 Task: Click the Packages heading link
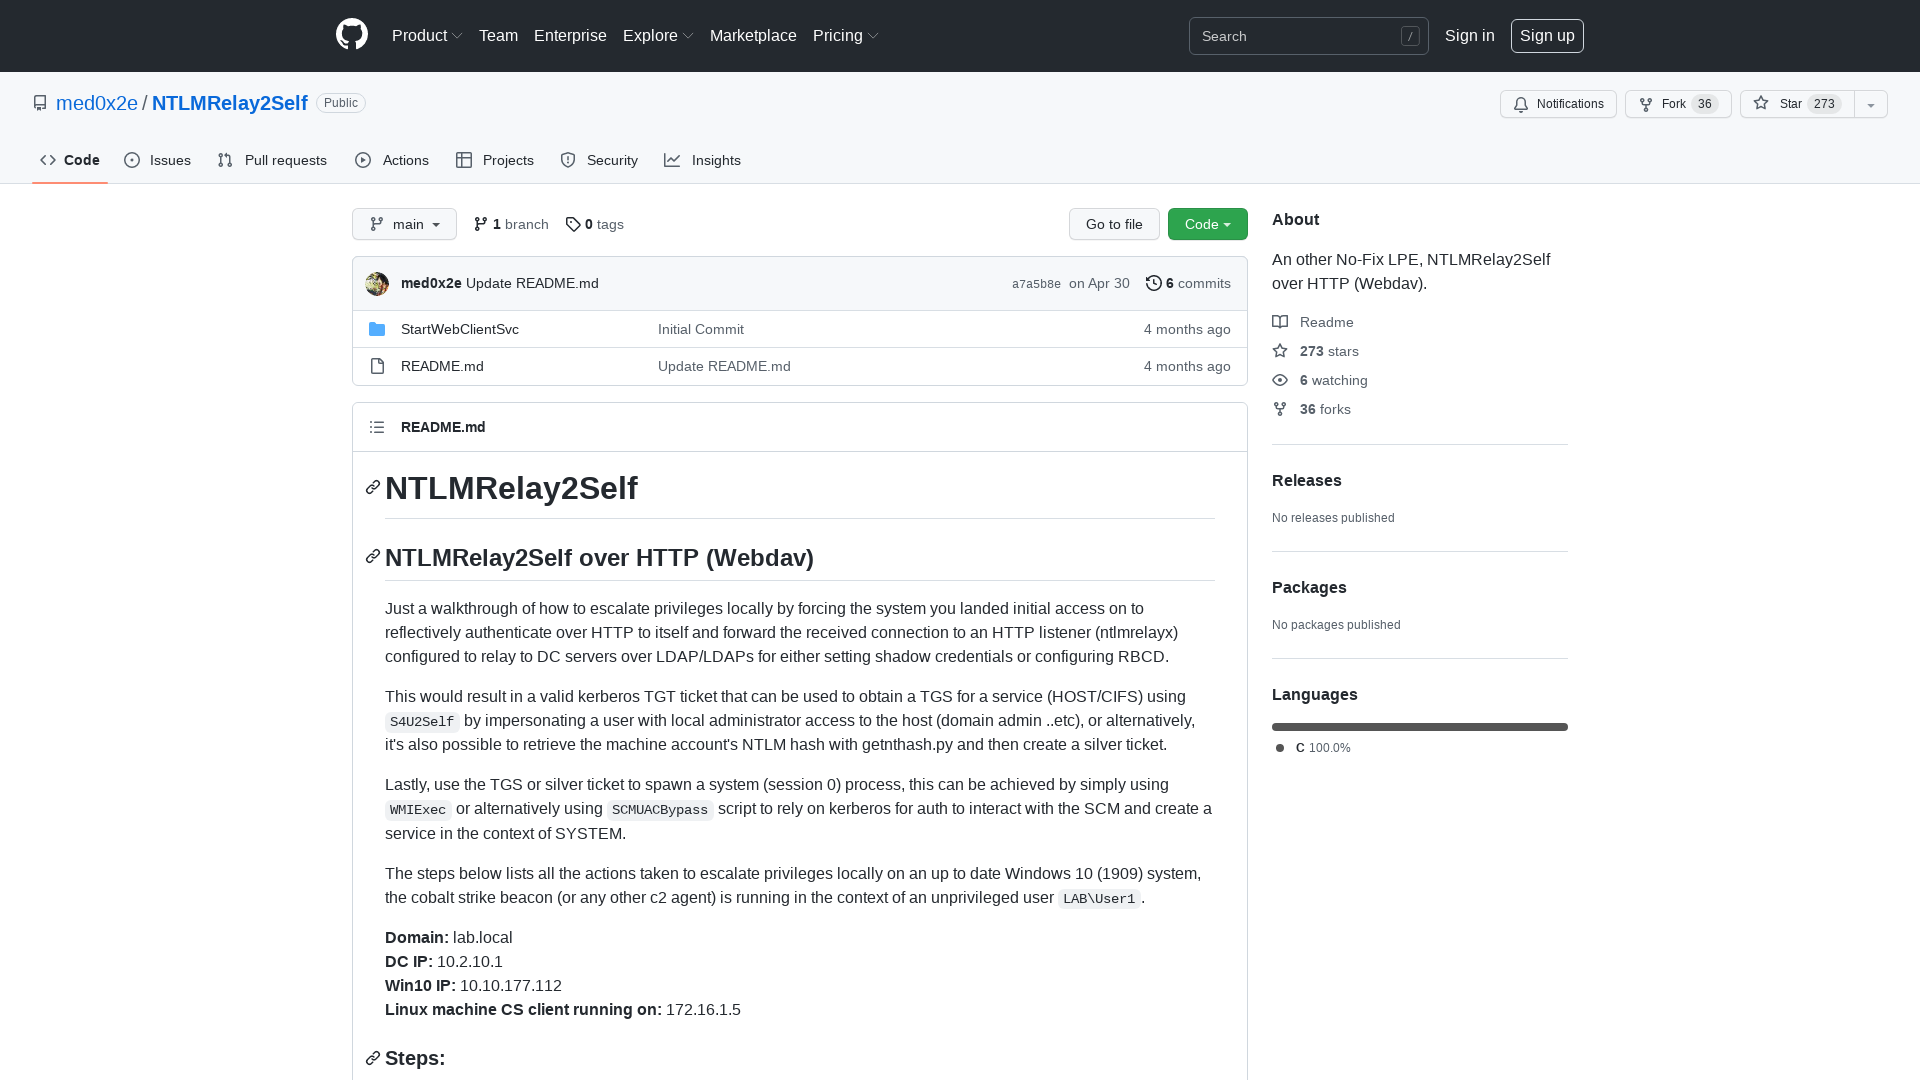pos(1309,587)
